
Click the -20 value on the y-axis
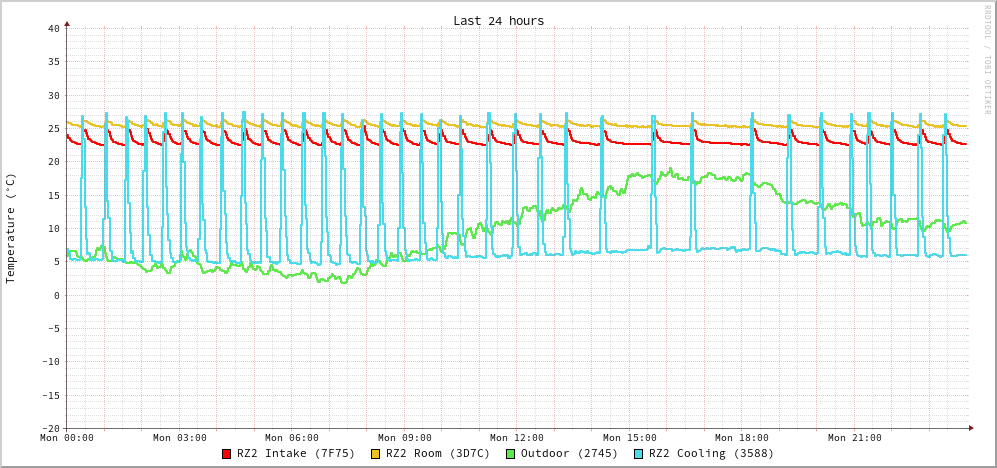click(x=50, y=428)
